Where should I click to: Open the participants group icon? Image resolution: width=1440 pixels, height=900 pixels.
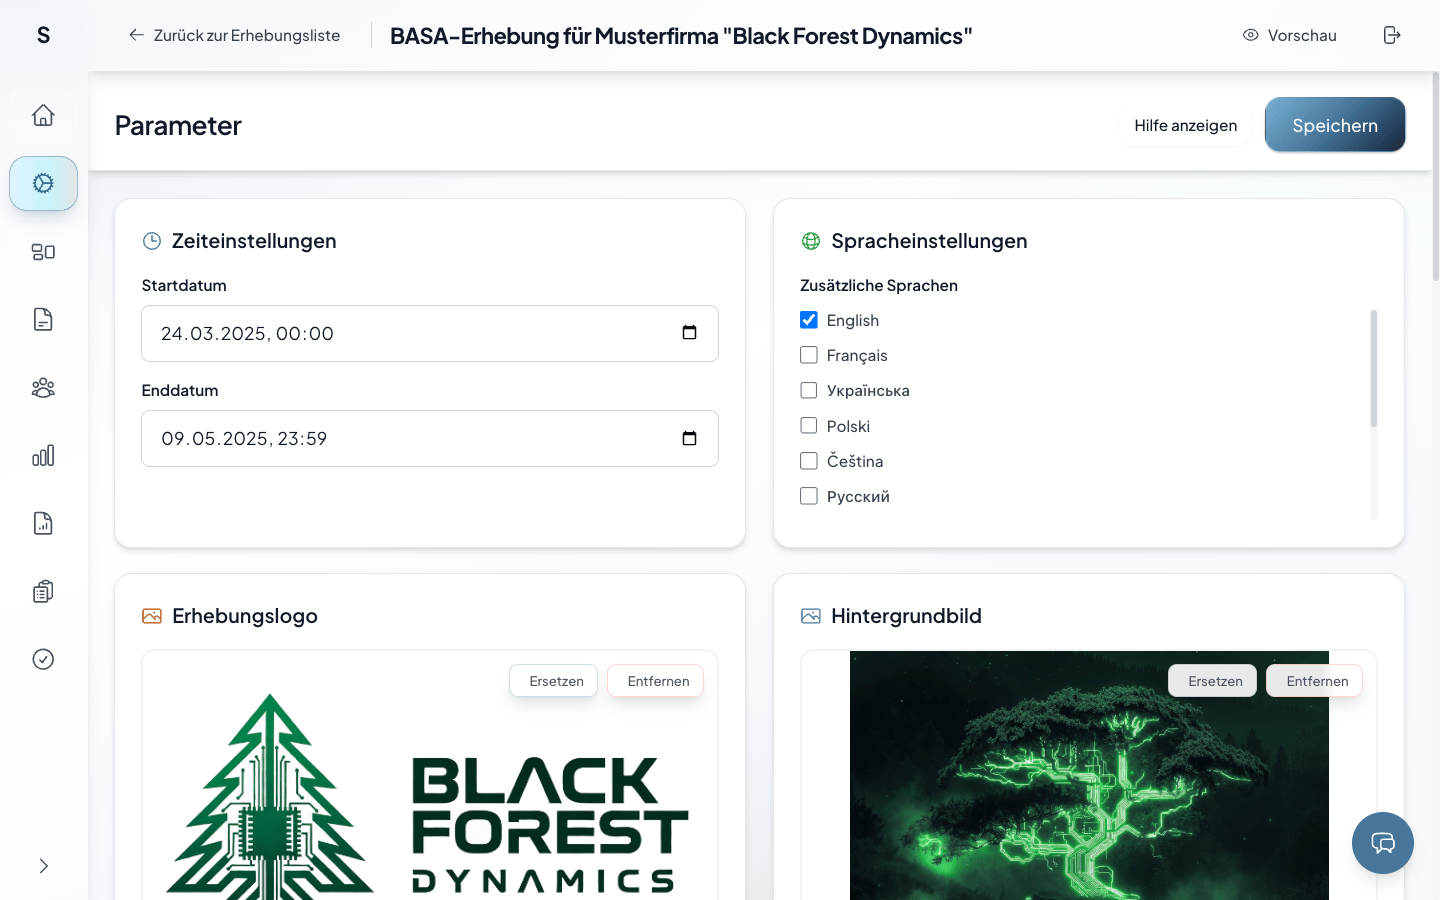click(43, 387)
